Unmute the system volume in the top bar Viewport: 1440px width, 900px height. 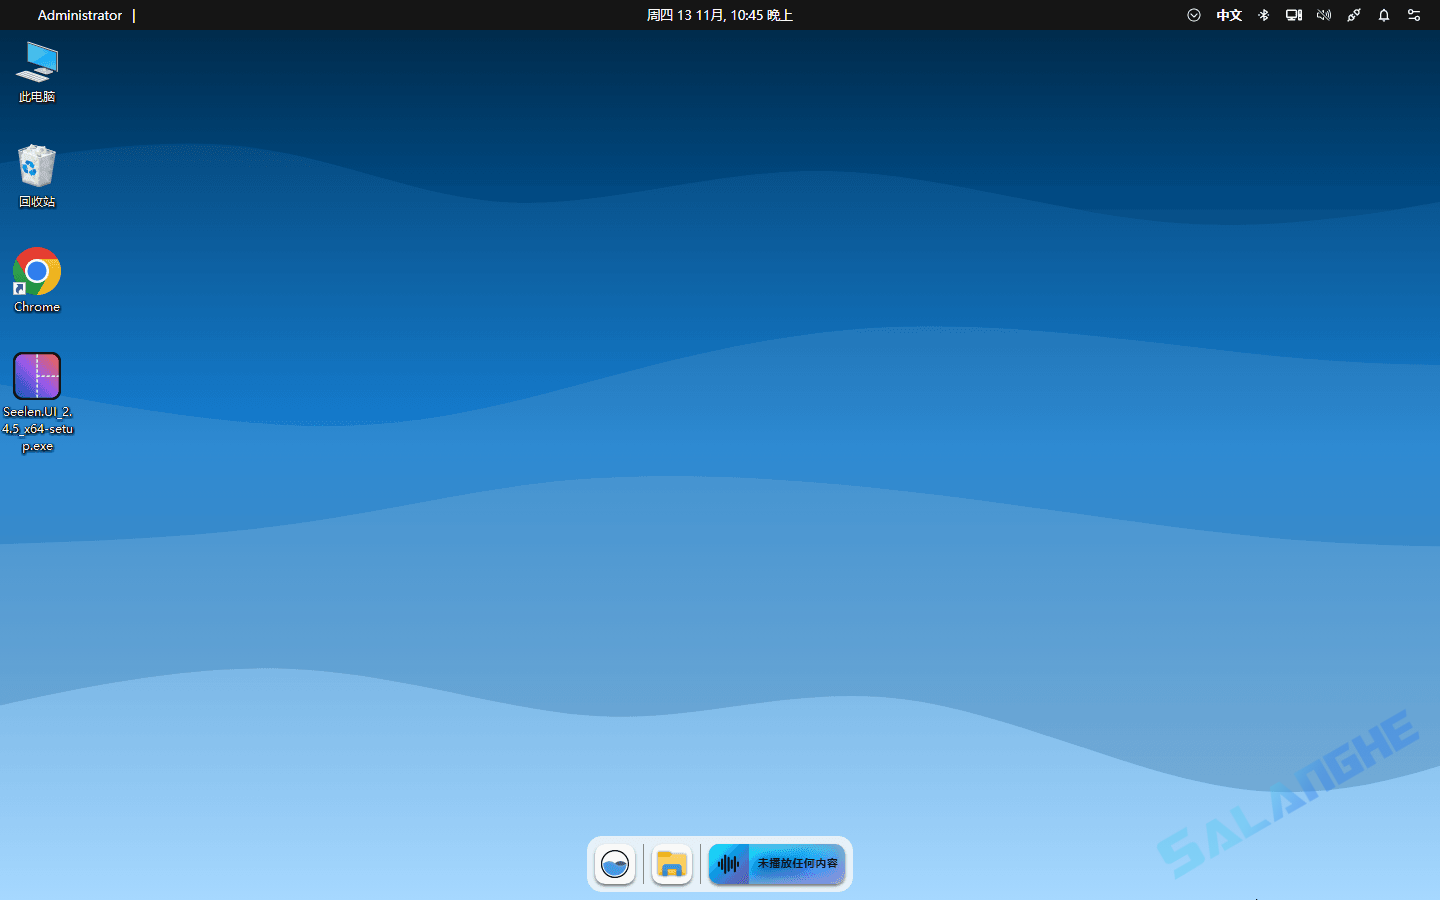coord(1323,15)
